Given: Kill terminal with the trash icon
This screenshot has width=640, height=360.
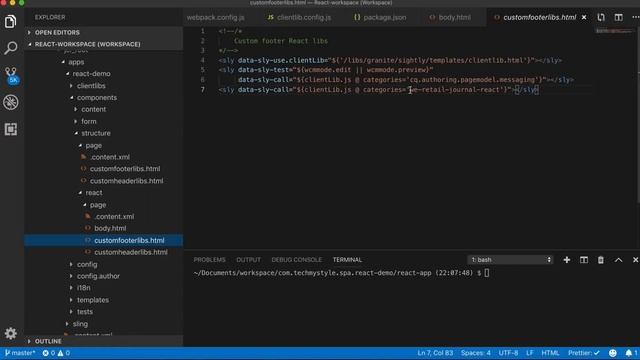Looking at the screenshot, I should click(601, 260).
